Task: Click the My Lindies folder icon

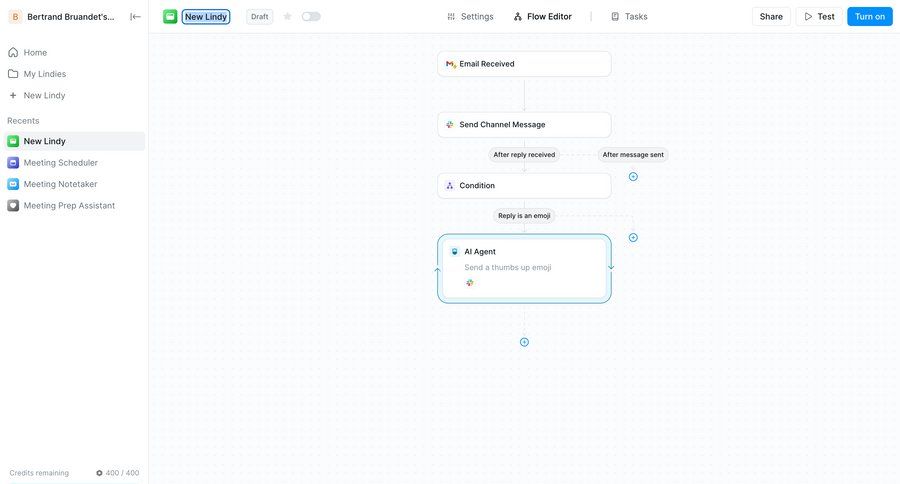Action: [13, 73]
